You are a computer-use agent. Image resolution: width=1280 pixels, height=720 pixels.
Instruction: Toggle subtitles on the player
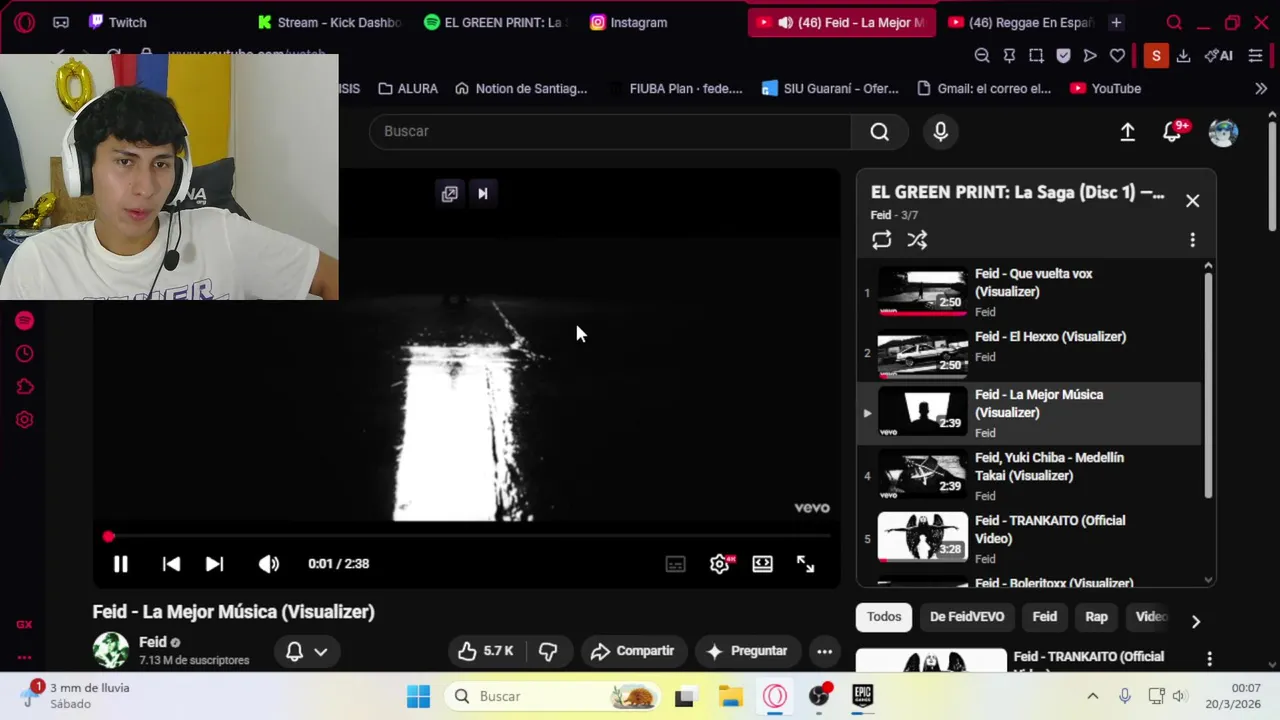tap(676, 564)
